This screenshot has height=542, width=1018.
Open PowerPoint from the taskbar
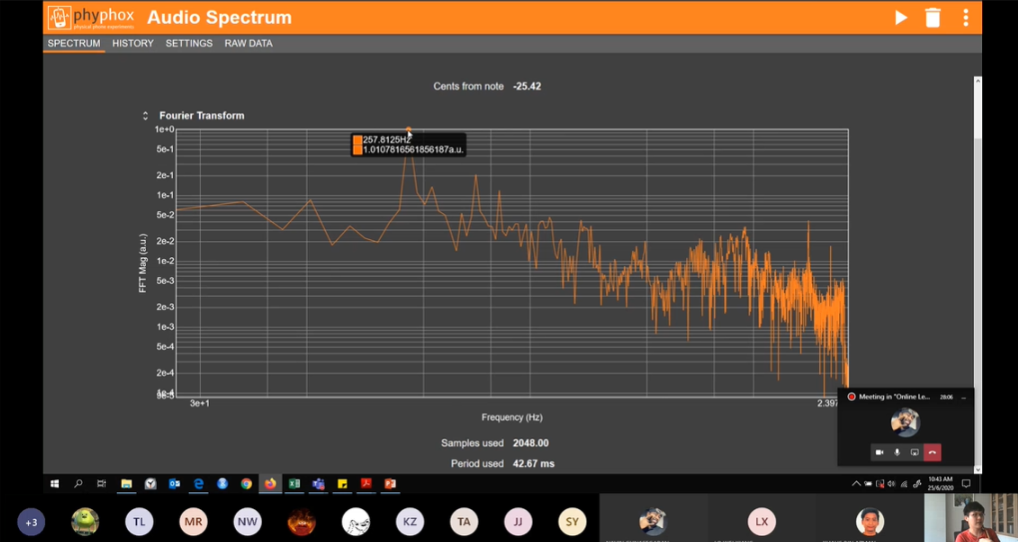390,484
